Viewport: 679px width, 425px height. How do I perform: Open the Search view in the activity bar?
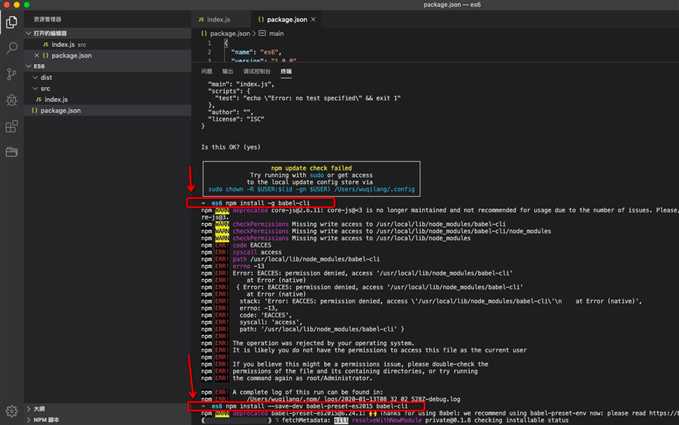tap(12, 48)
